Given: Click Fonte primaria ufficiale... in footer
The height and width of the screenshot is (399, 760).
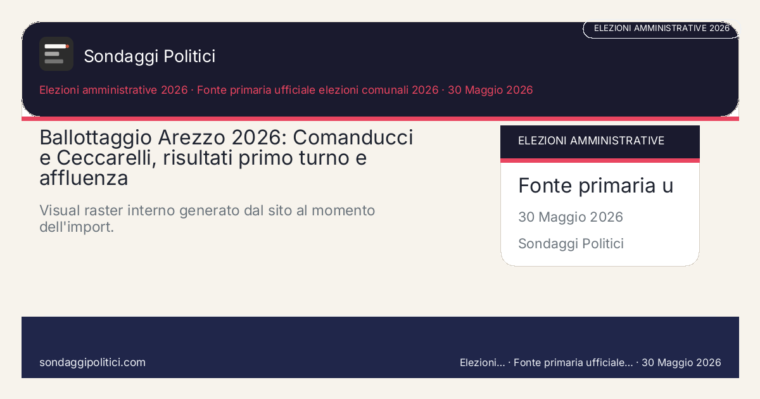Looking at the screenshot, I should [x=573, y=363].
